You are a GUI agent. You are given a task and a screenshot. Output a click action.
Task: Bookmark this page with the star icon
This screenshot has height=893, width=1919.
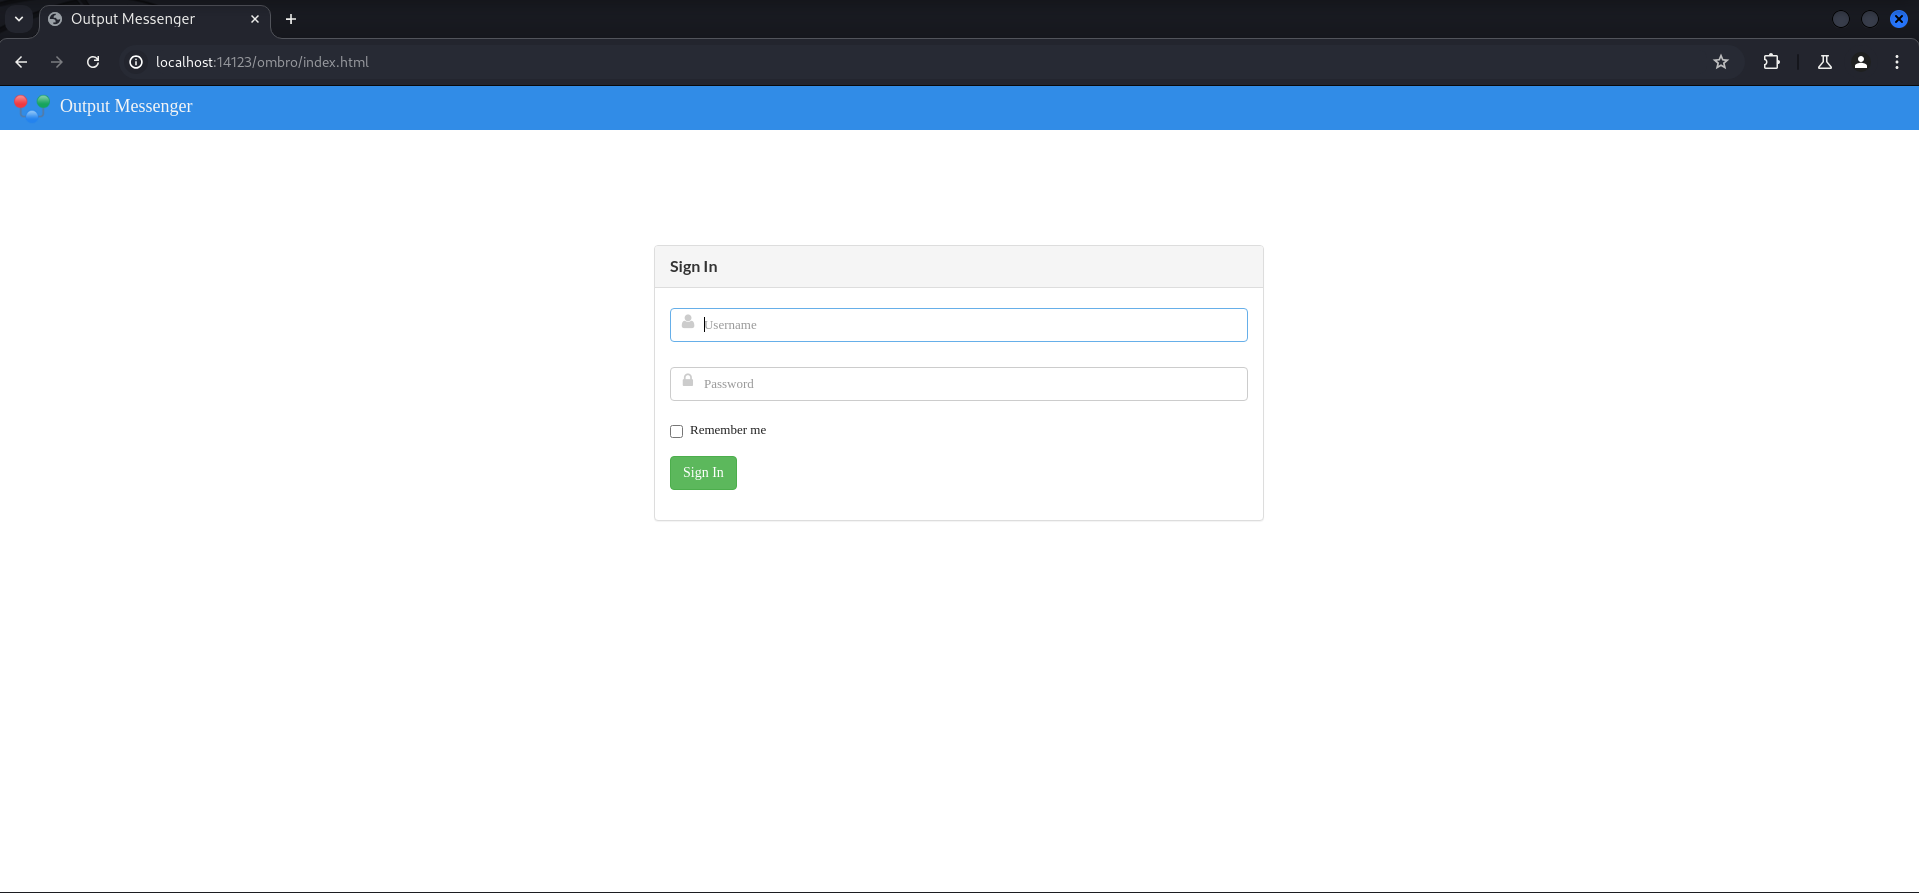(x=1720, y=62)
